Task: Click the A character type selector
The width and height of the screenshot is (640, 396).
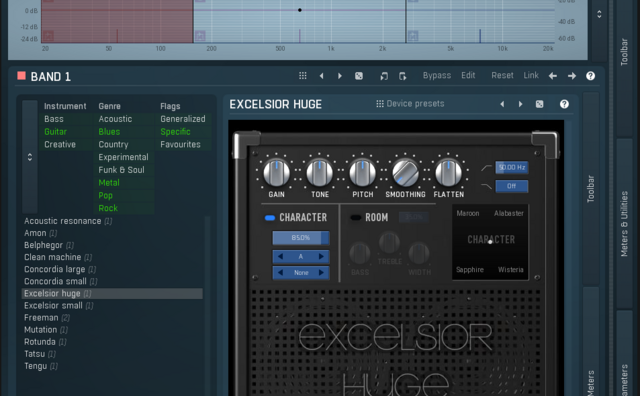Action: tap(301, 256)
